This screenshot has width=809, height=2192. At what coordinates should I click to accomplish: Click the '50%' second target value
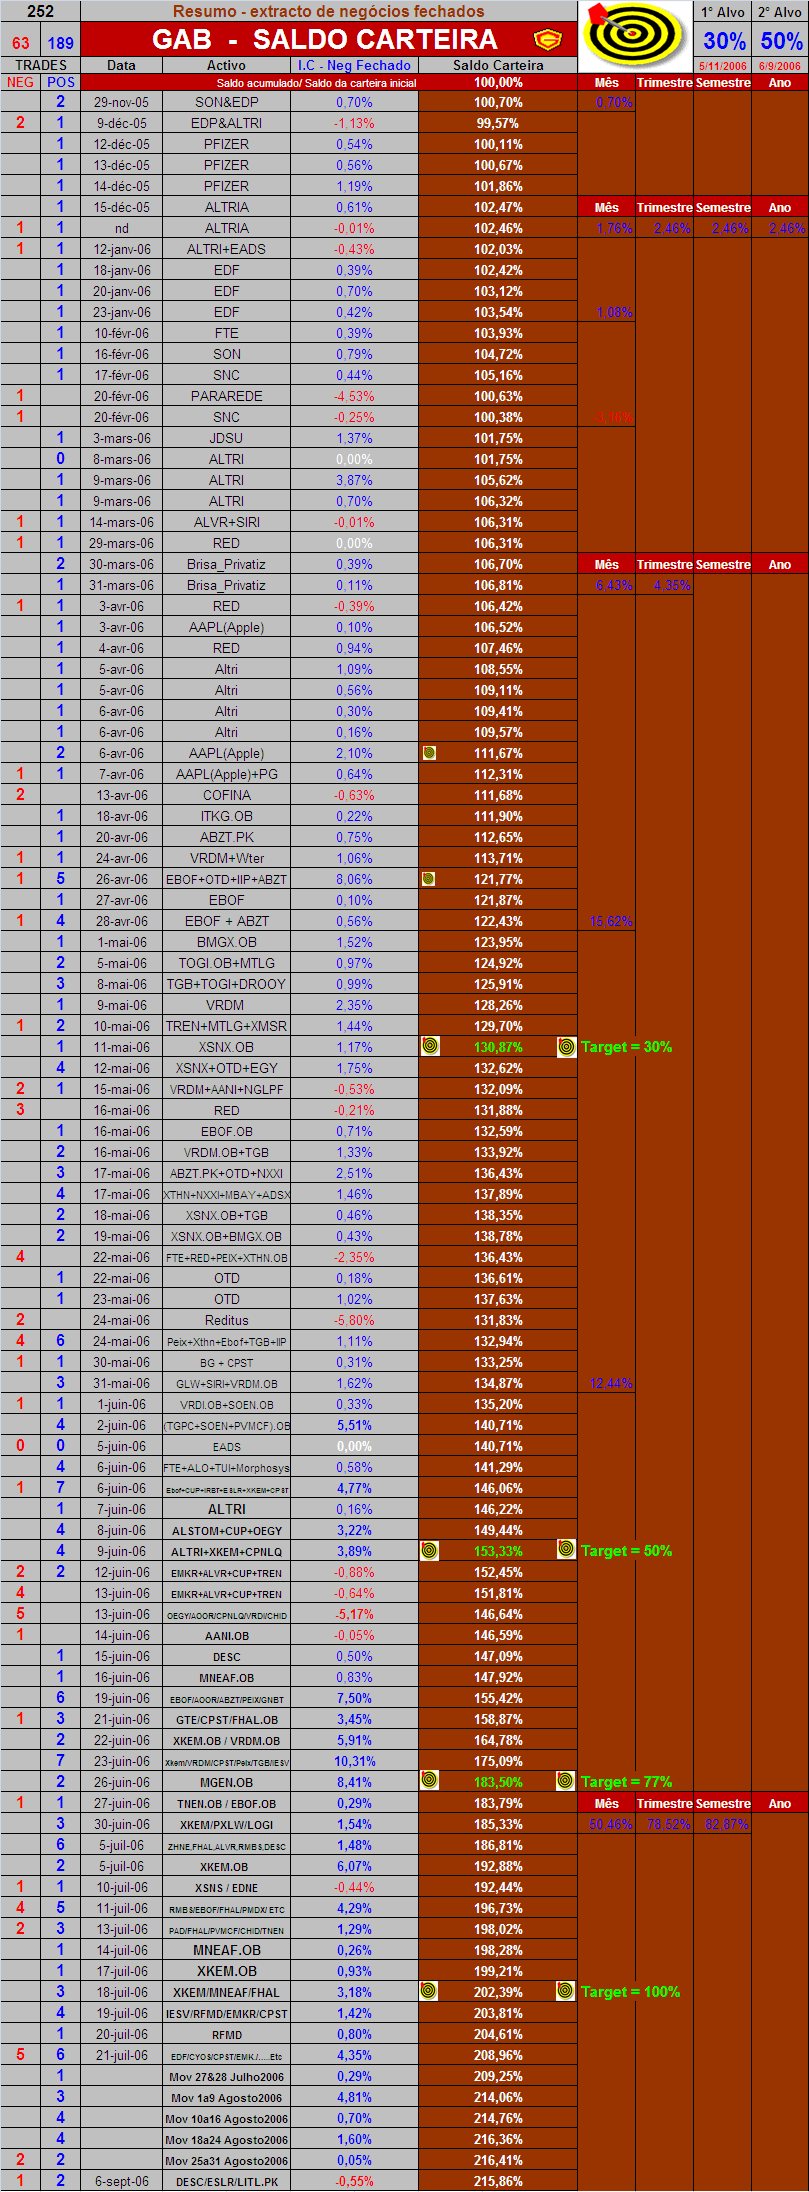pos(781,41)
